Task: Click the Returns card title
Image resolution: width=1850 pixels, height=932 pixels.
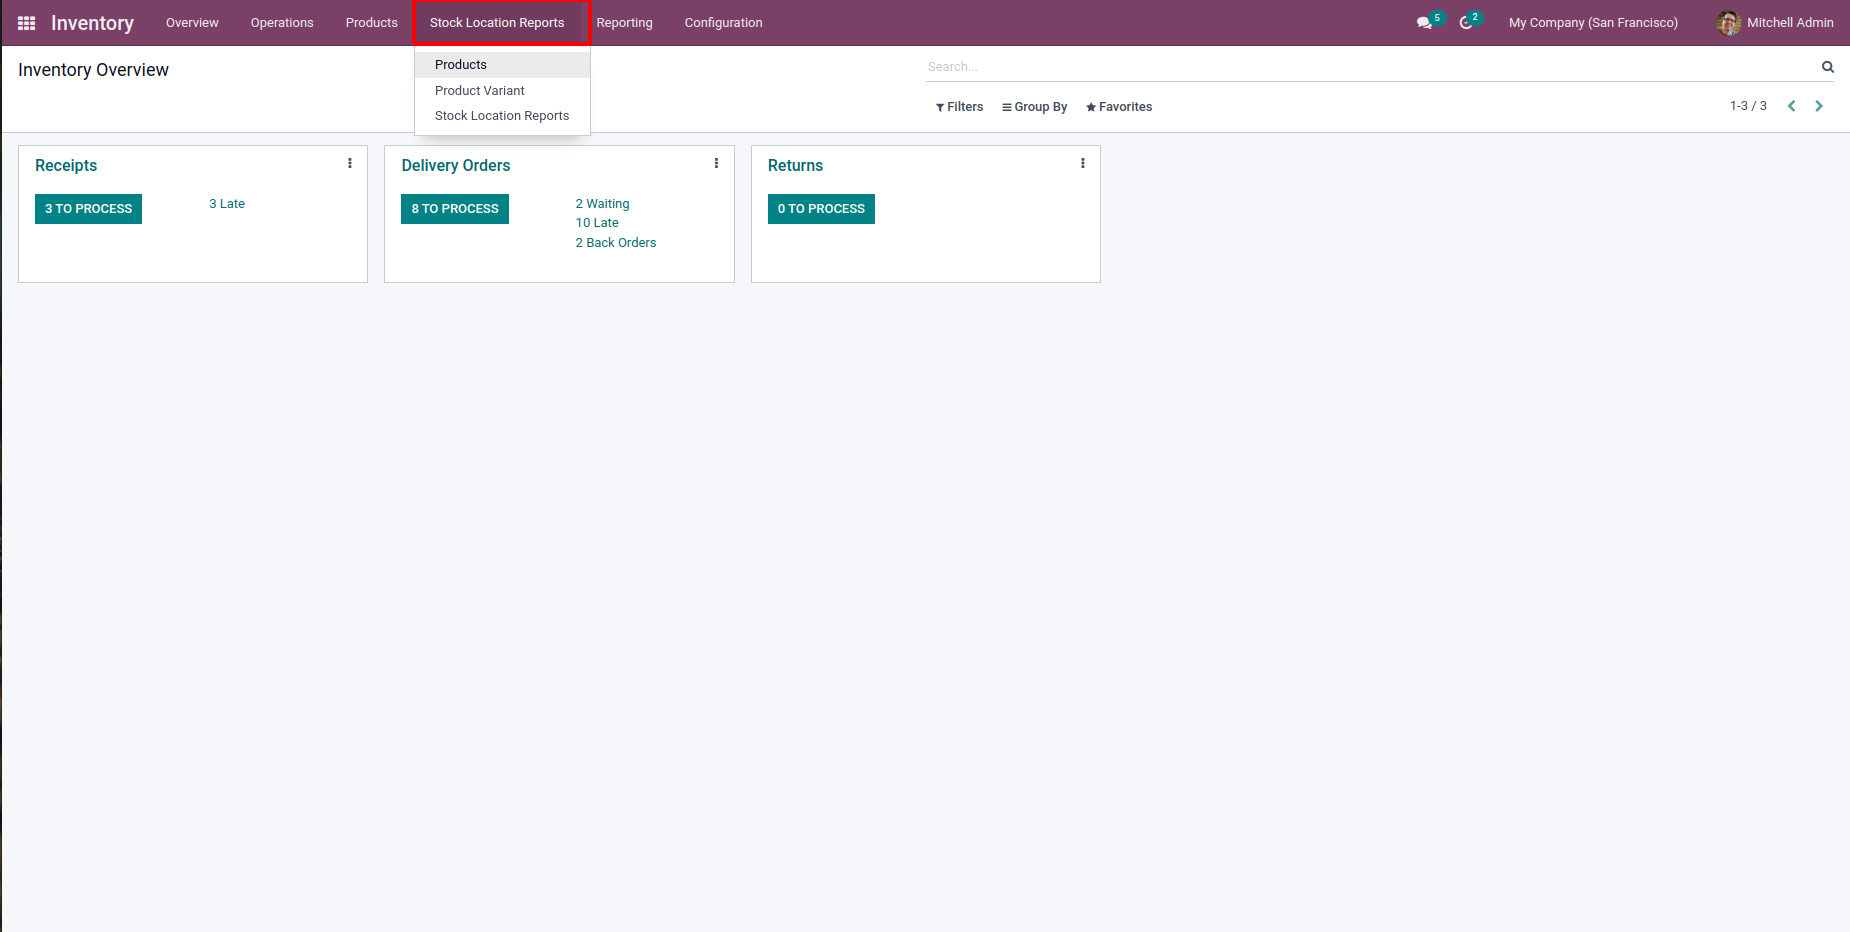Action: coord(795,166)
